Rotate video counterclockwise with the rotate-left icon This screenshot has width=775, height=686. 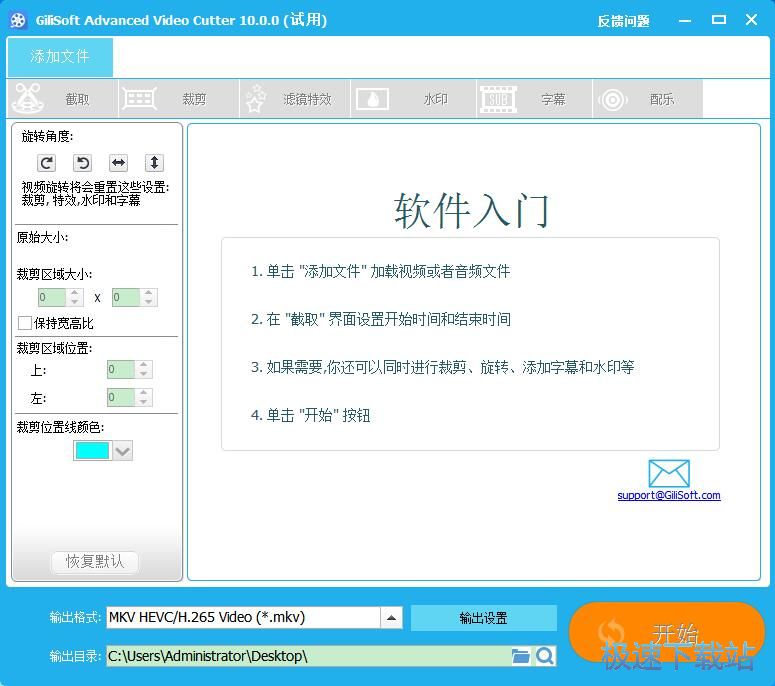point(83,163)
